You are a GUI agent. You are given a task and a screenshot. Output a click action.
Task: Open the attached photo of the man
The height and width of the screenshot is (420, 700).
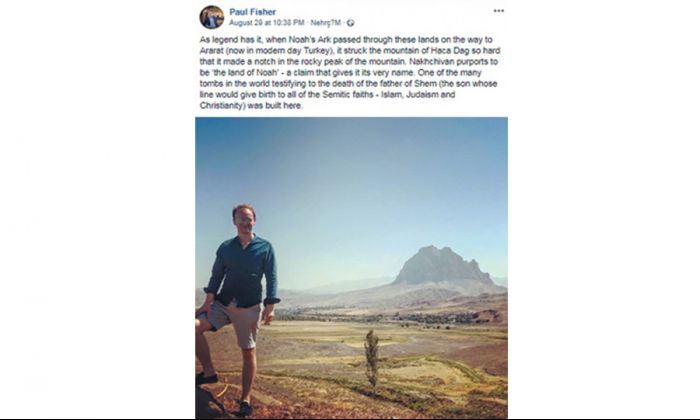[x=351, y=268]
